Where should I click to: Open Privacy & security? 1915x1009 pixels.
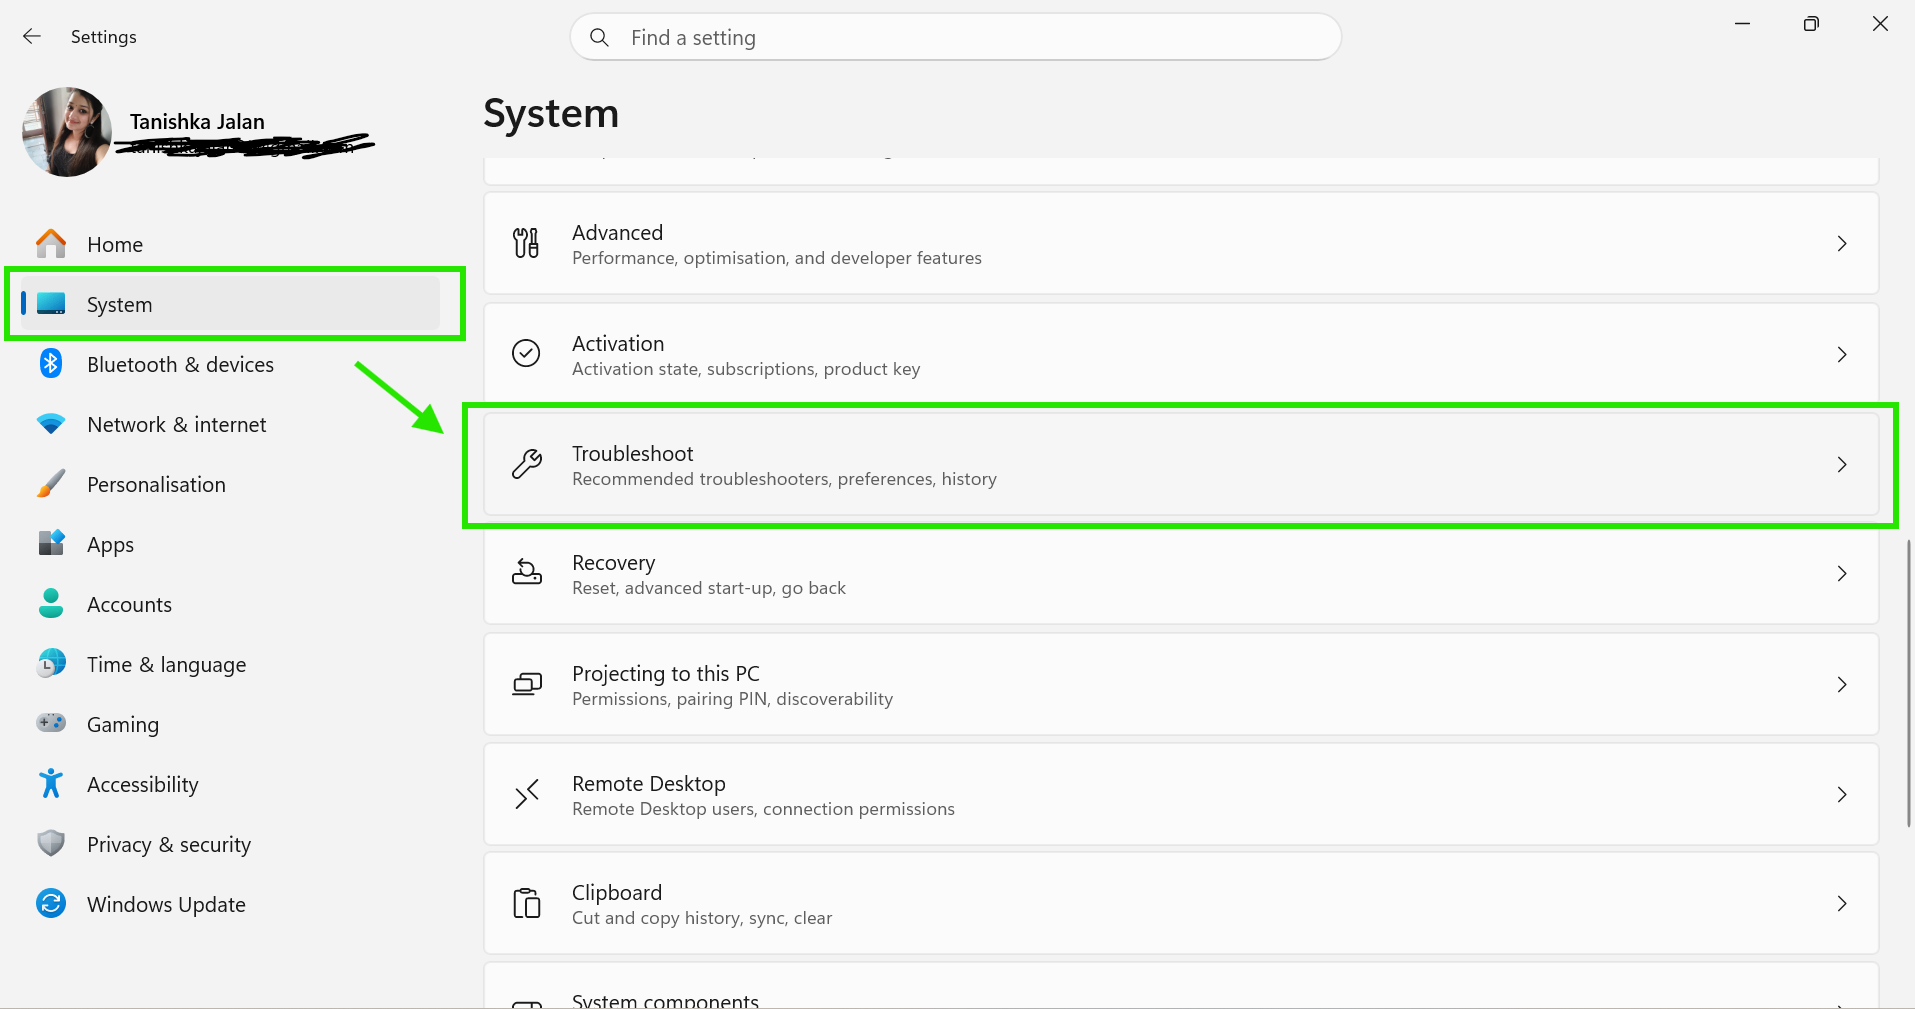pos(231,844)
